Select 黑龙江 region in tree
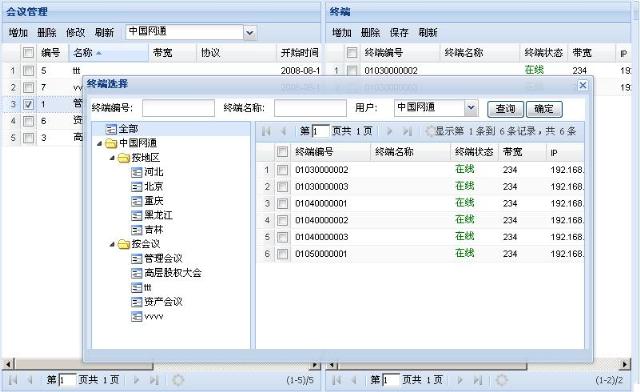The image size is (640, 392). click(158, 215)
